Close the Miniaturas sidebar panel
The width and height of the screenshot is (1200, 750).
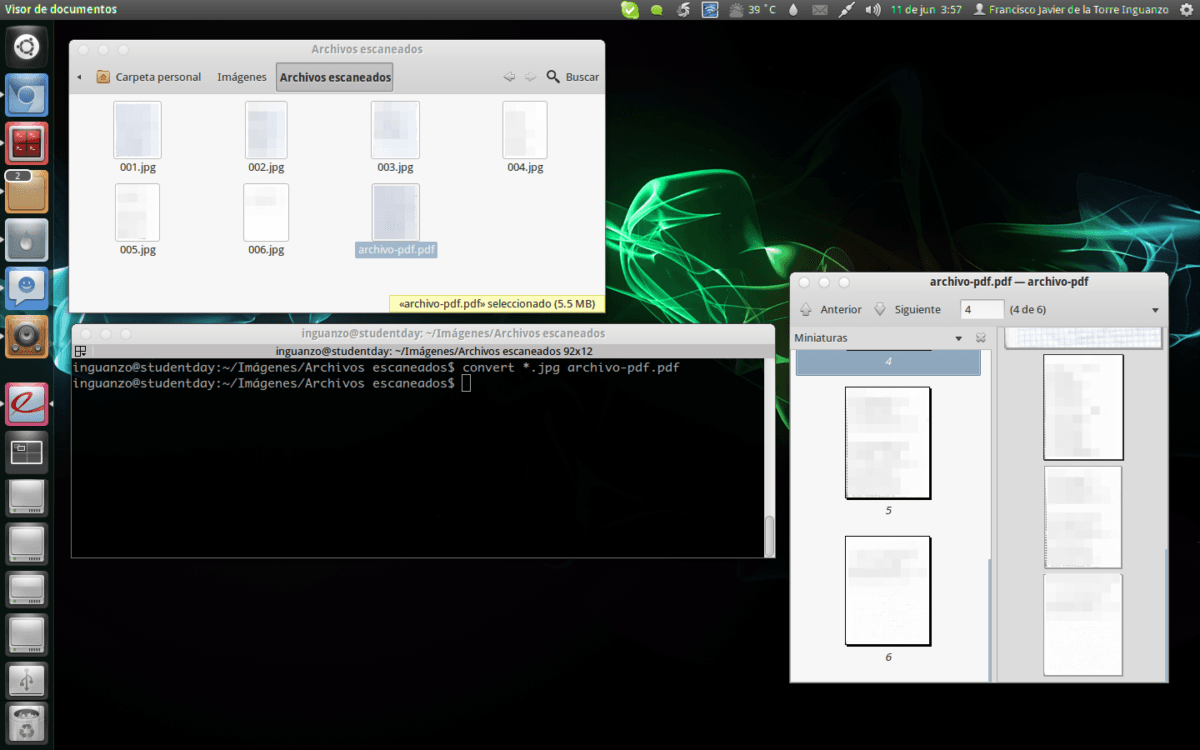click(x=981, y=338)
